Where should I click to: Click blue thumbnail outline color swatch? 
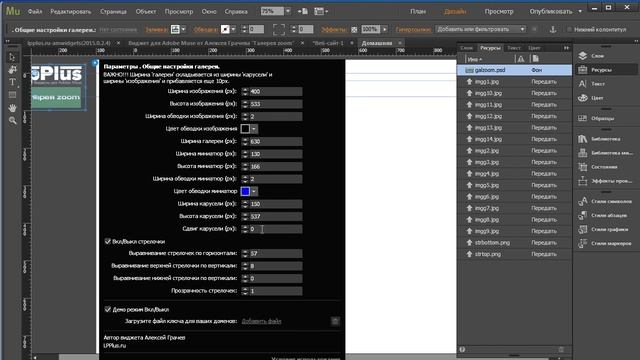pos(245,191)
